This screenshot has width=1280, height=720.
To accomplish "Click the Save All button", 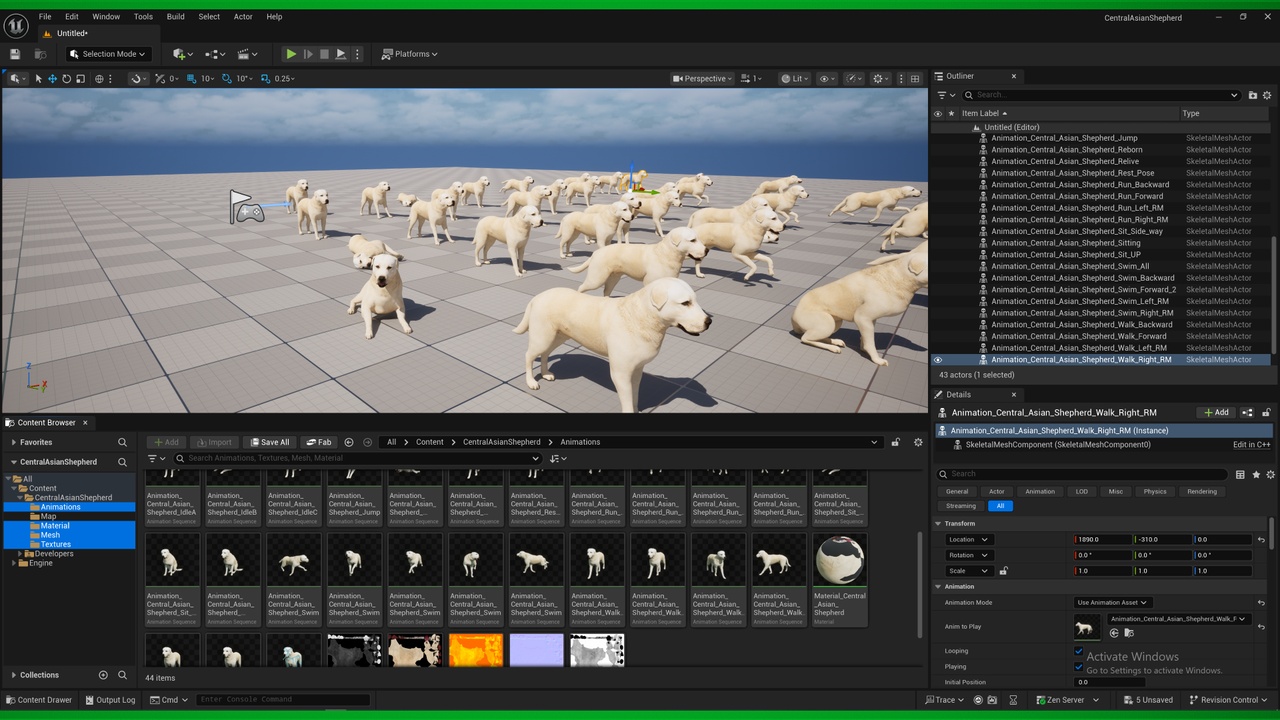I will [269, 442].
